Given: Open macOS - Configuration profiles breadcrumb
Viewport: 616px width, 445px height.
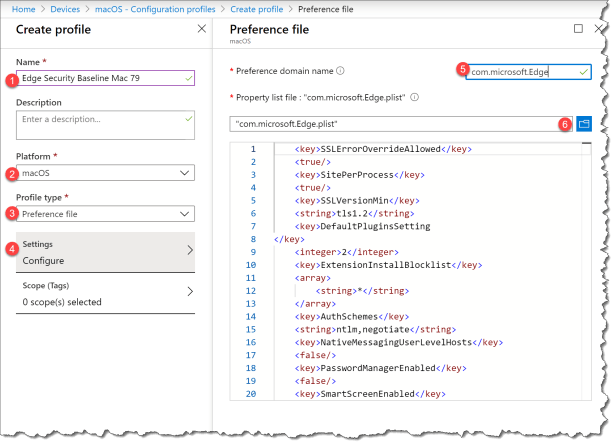Looking at the screenshot, I should point(155,9).
